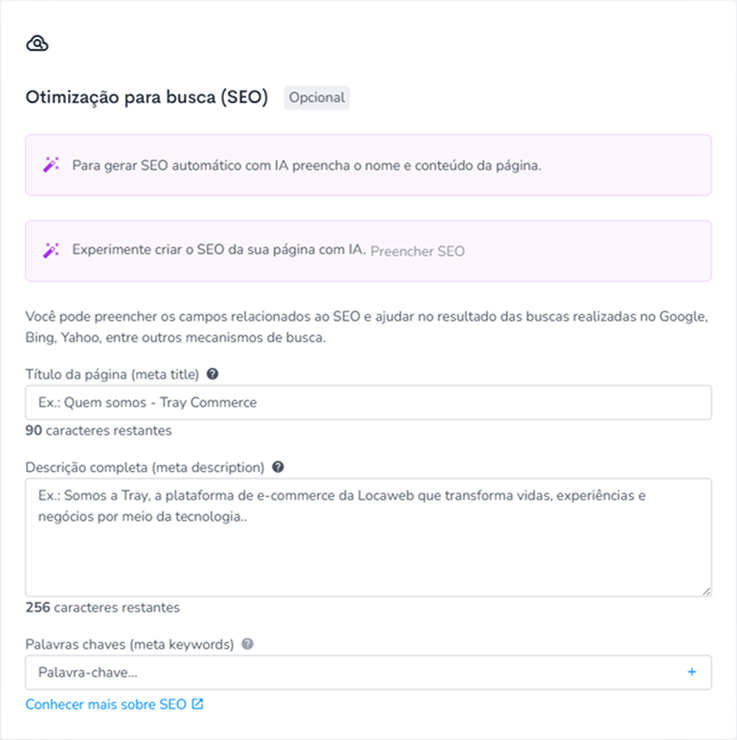Click the Opcional badge
The width and height of the screenshot is (737, 740).
(317, 98)
